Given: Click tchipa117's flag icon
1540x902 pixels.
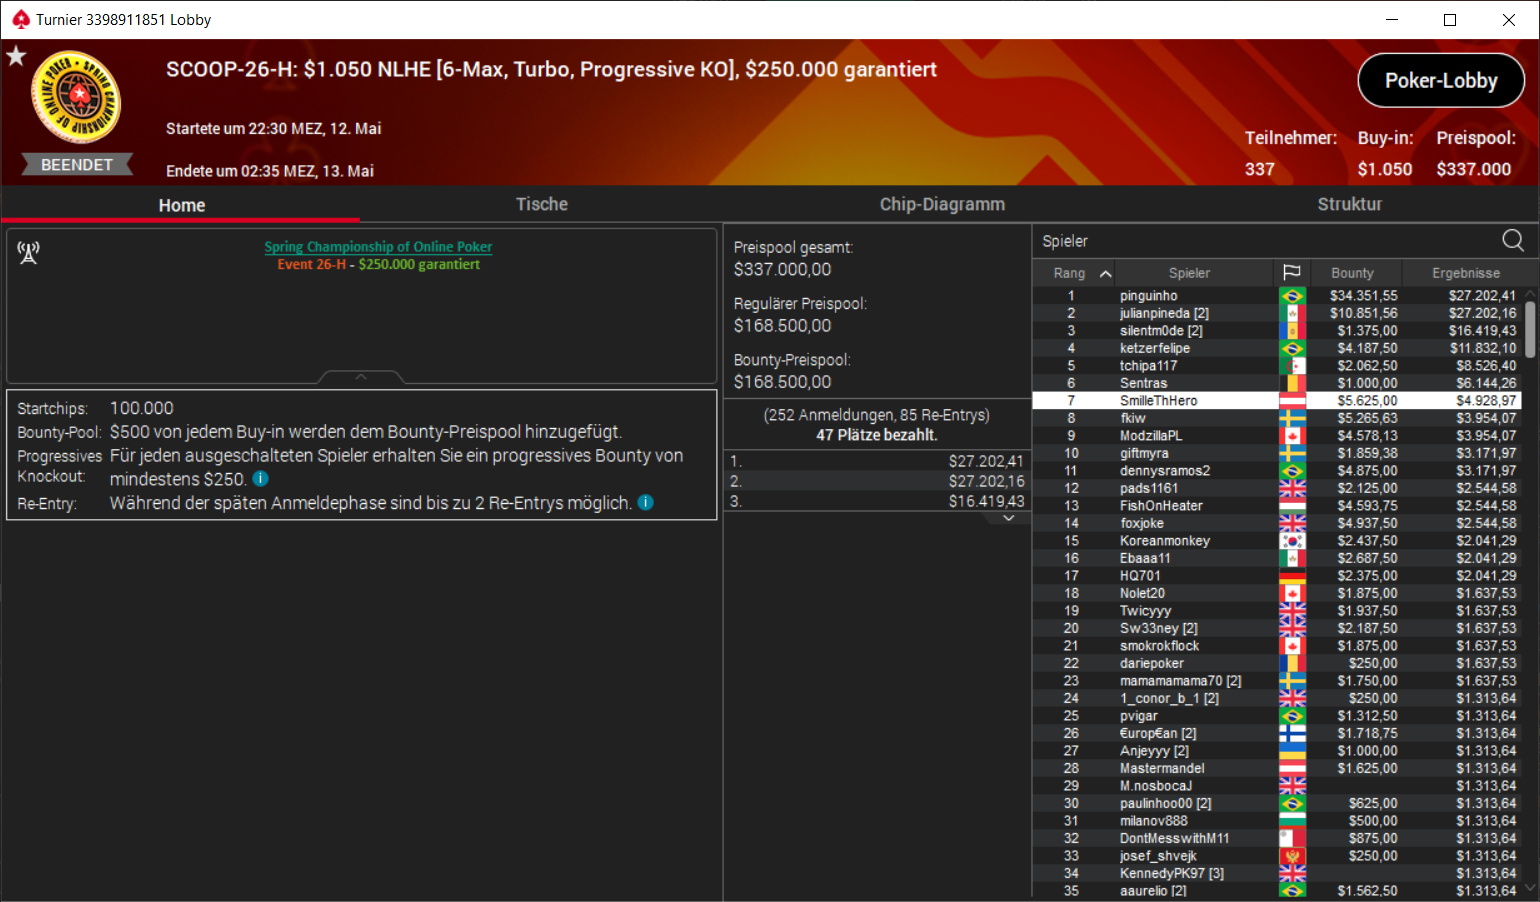Looking at the screenshot, I should point(1292,366).
